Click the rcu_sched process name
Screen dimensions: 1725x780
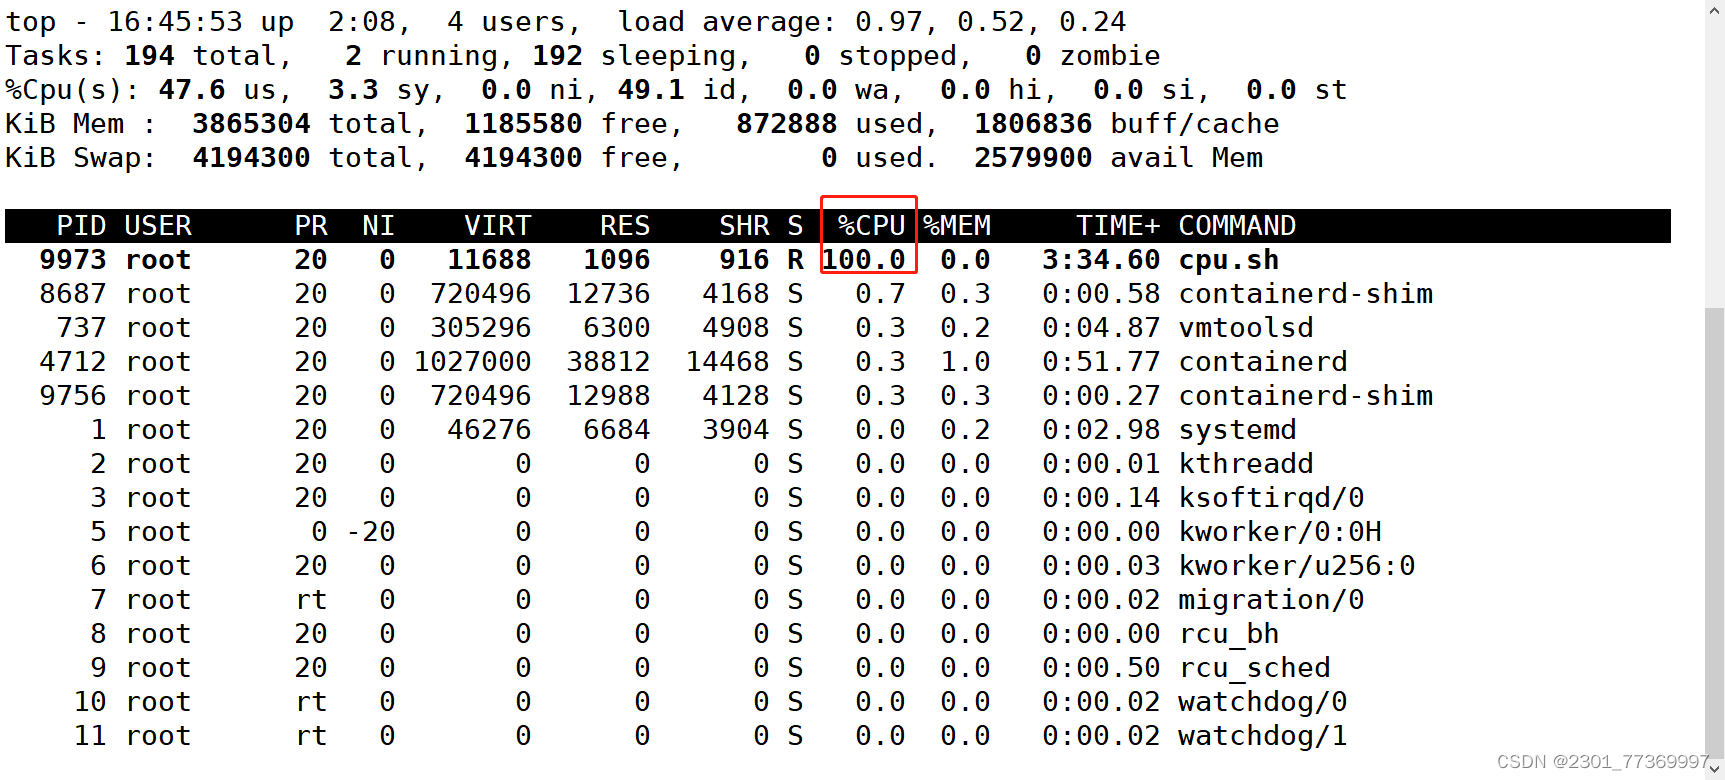(x=1254, y=669)
